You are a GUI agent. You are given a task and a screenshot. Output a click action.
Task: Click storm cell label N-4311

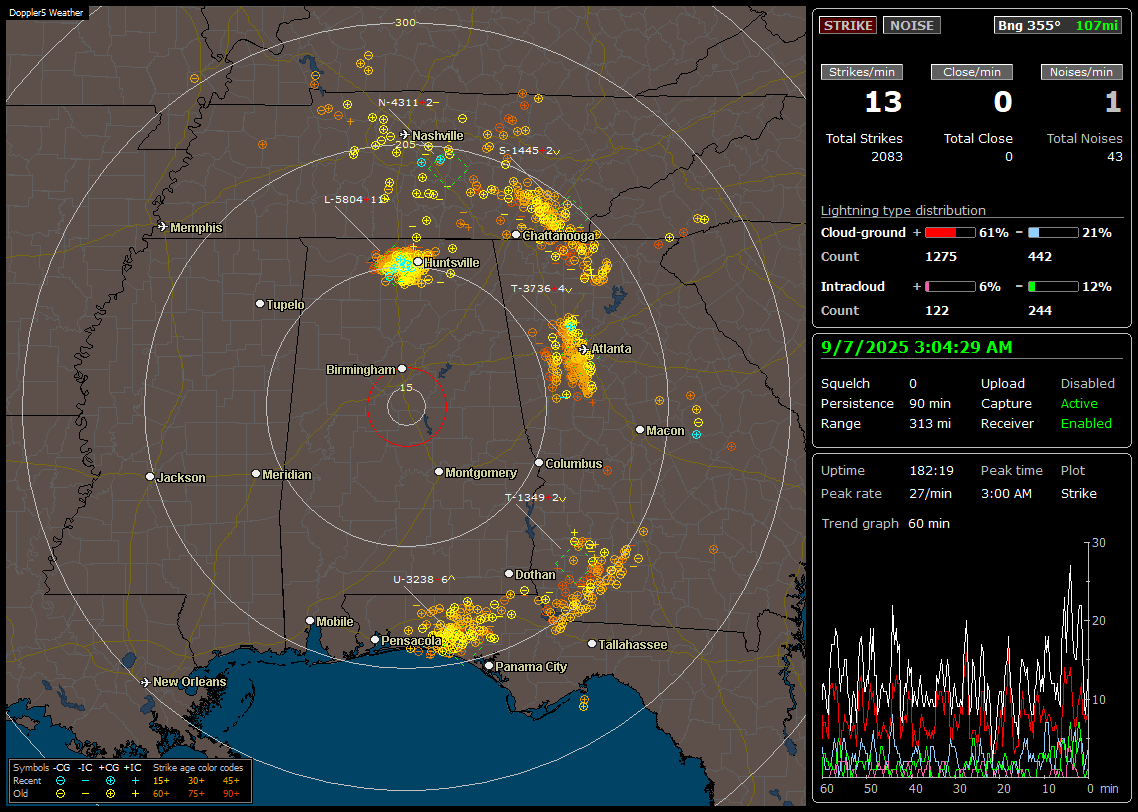click(409, 102)
